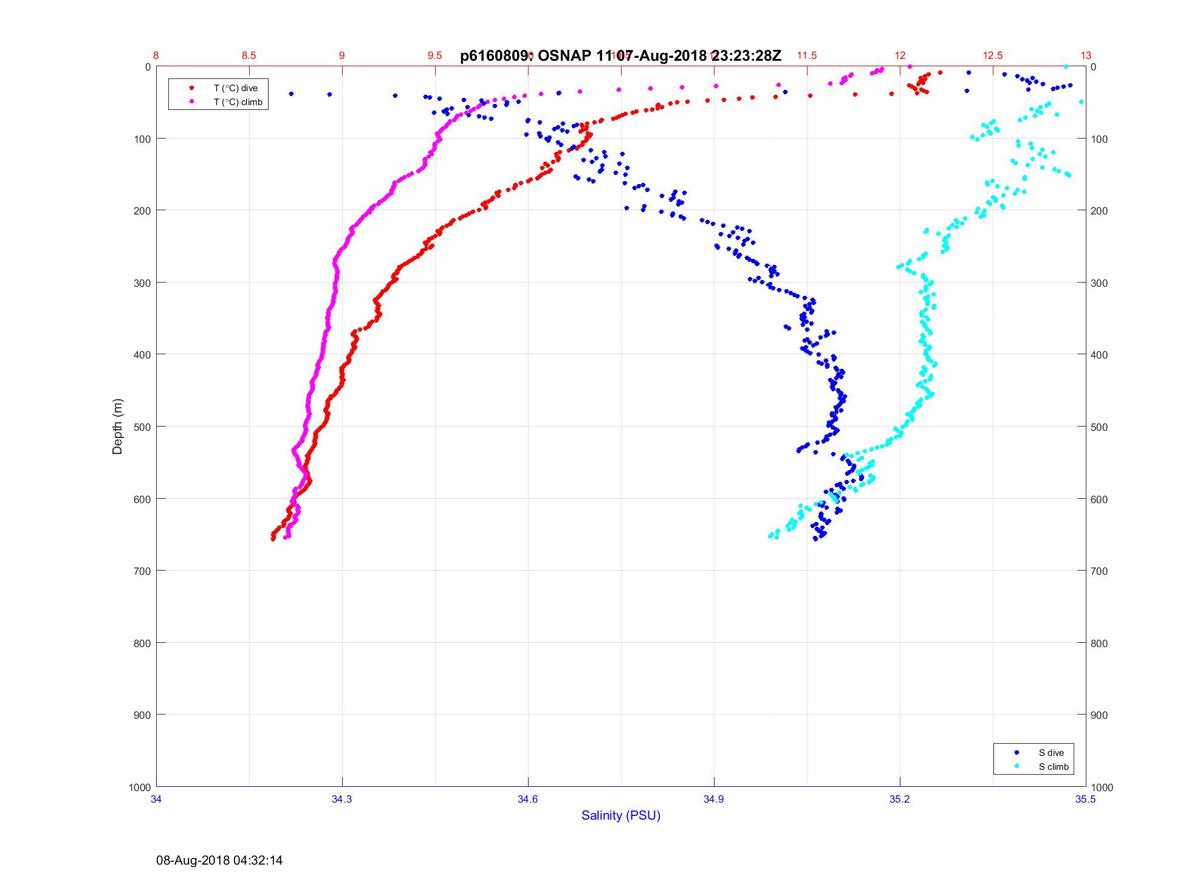Click the 200 tick on left depth axis
Screen dimensions: 1200x885
click(141, 211)
